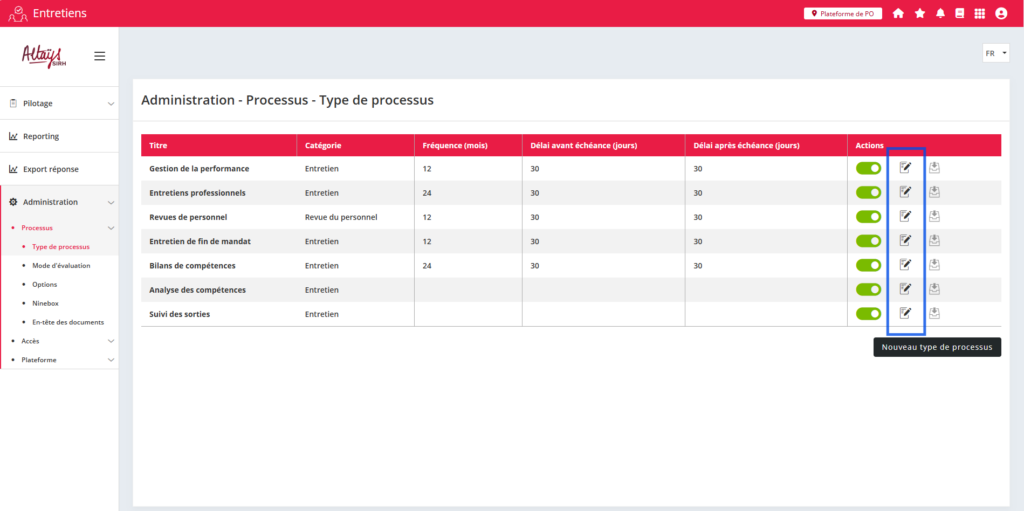Click edit icon for Revues de personnel
Viewport: 1024px width, 511px height.
click(x=905, y=216)
